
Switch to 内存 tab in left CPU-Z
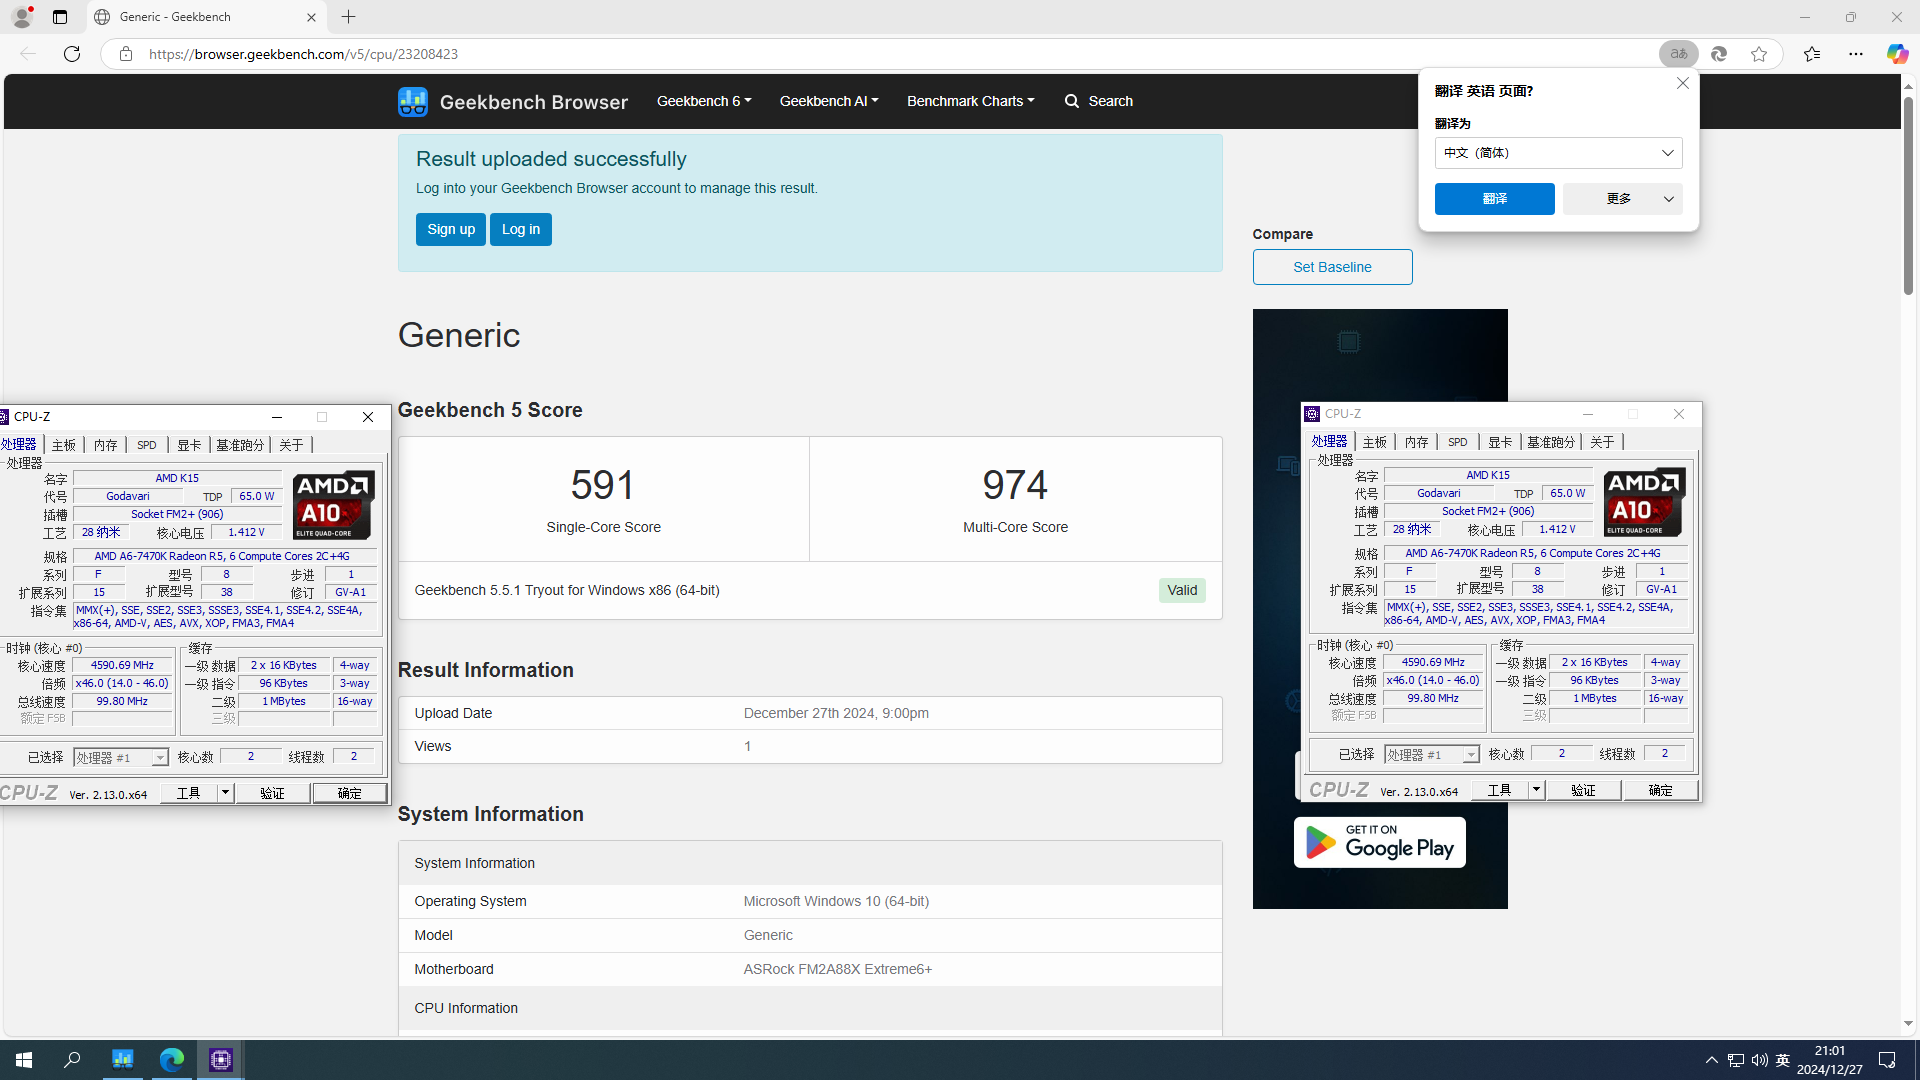click(106, 445)
